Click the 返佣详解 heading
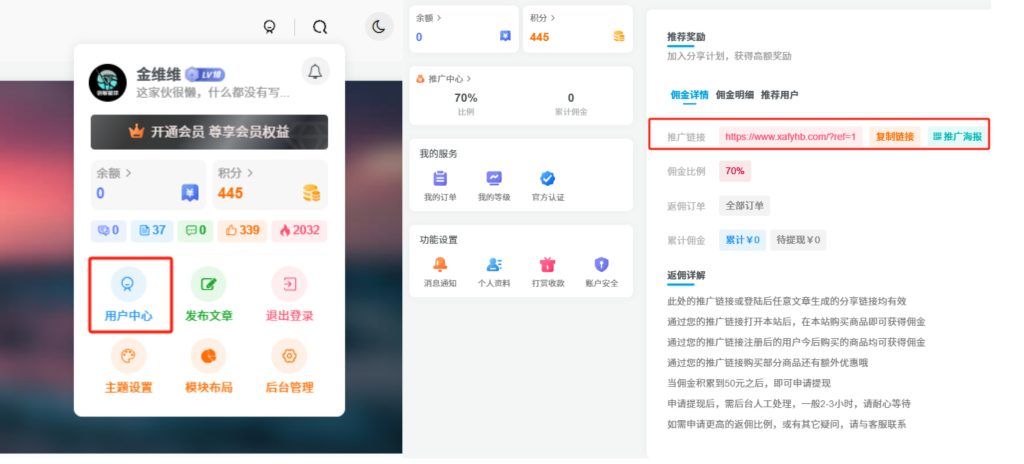Screen dimensions: 1024x464 click(x=686, y=276)
